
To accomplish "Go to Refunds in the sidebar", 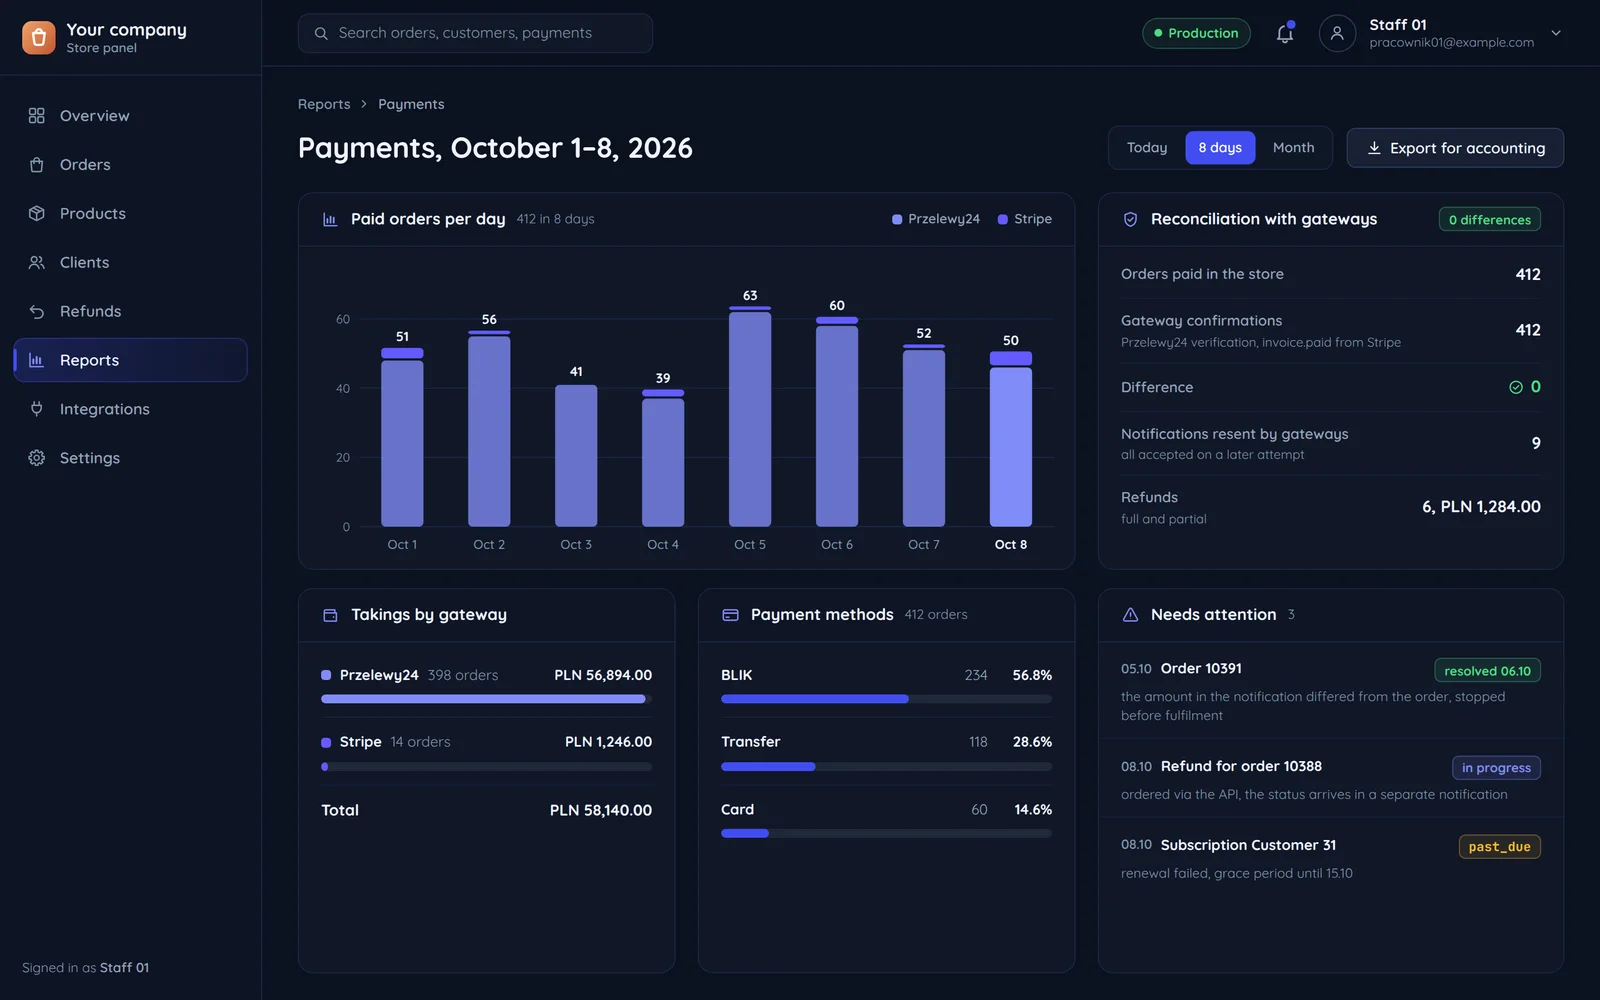I will click(x=131, y=312).
